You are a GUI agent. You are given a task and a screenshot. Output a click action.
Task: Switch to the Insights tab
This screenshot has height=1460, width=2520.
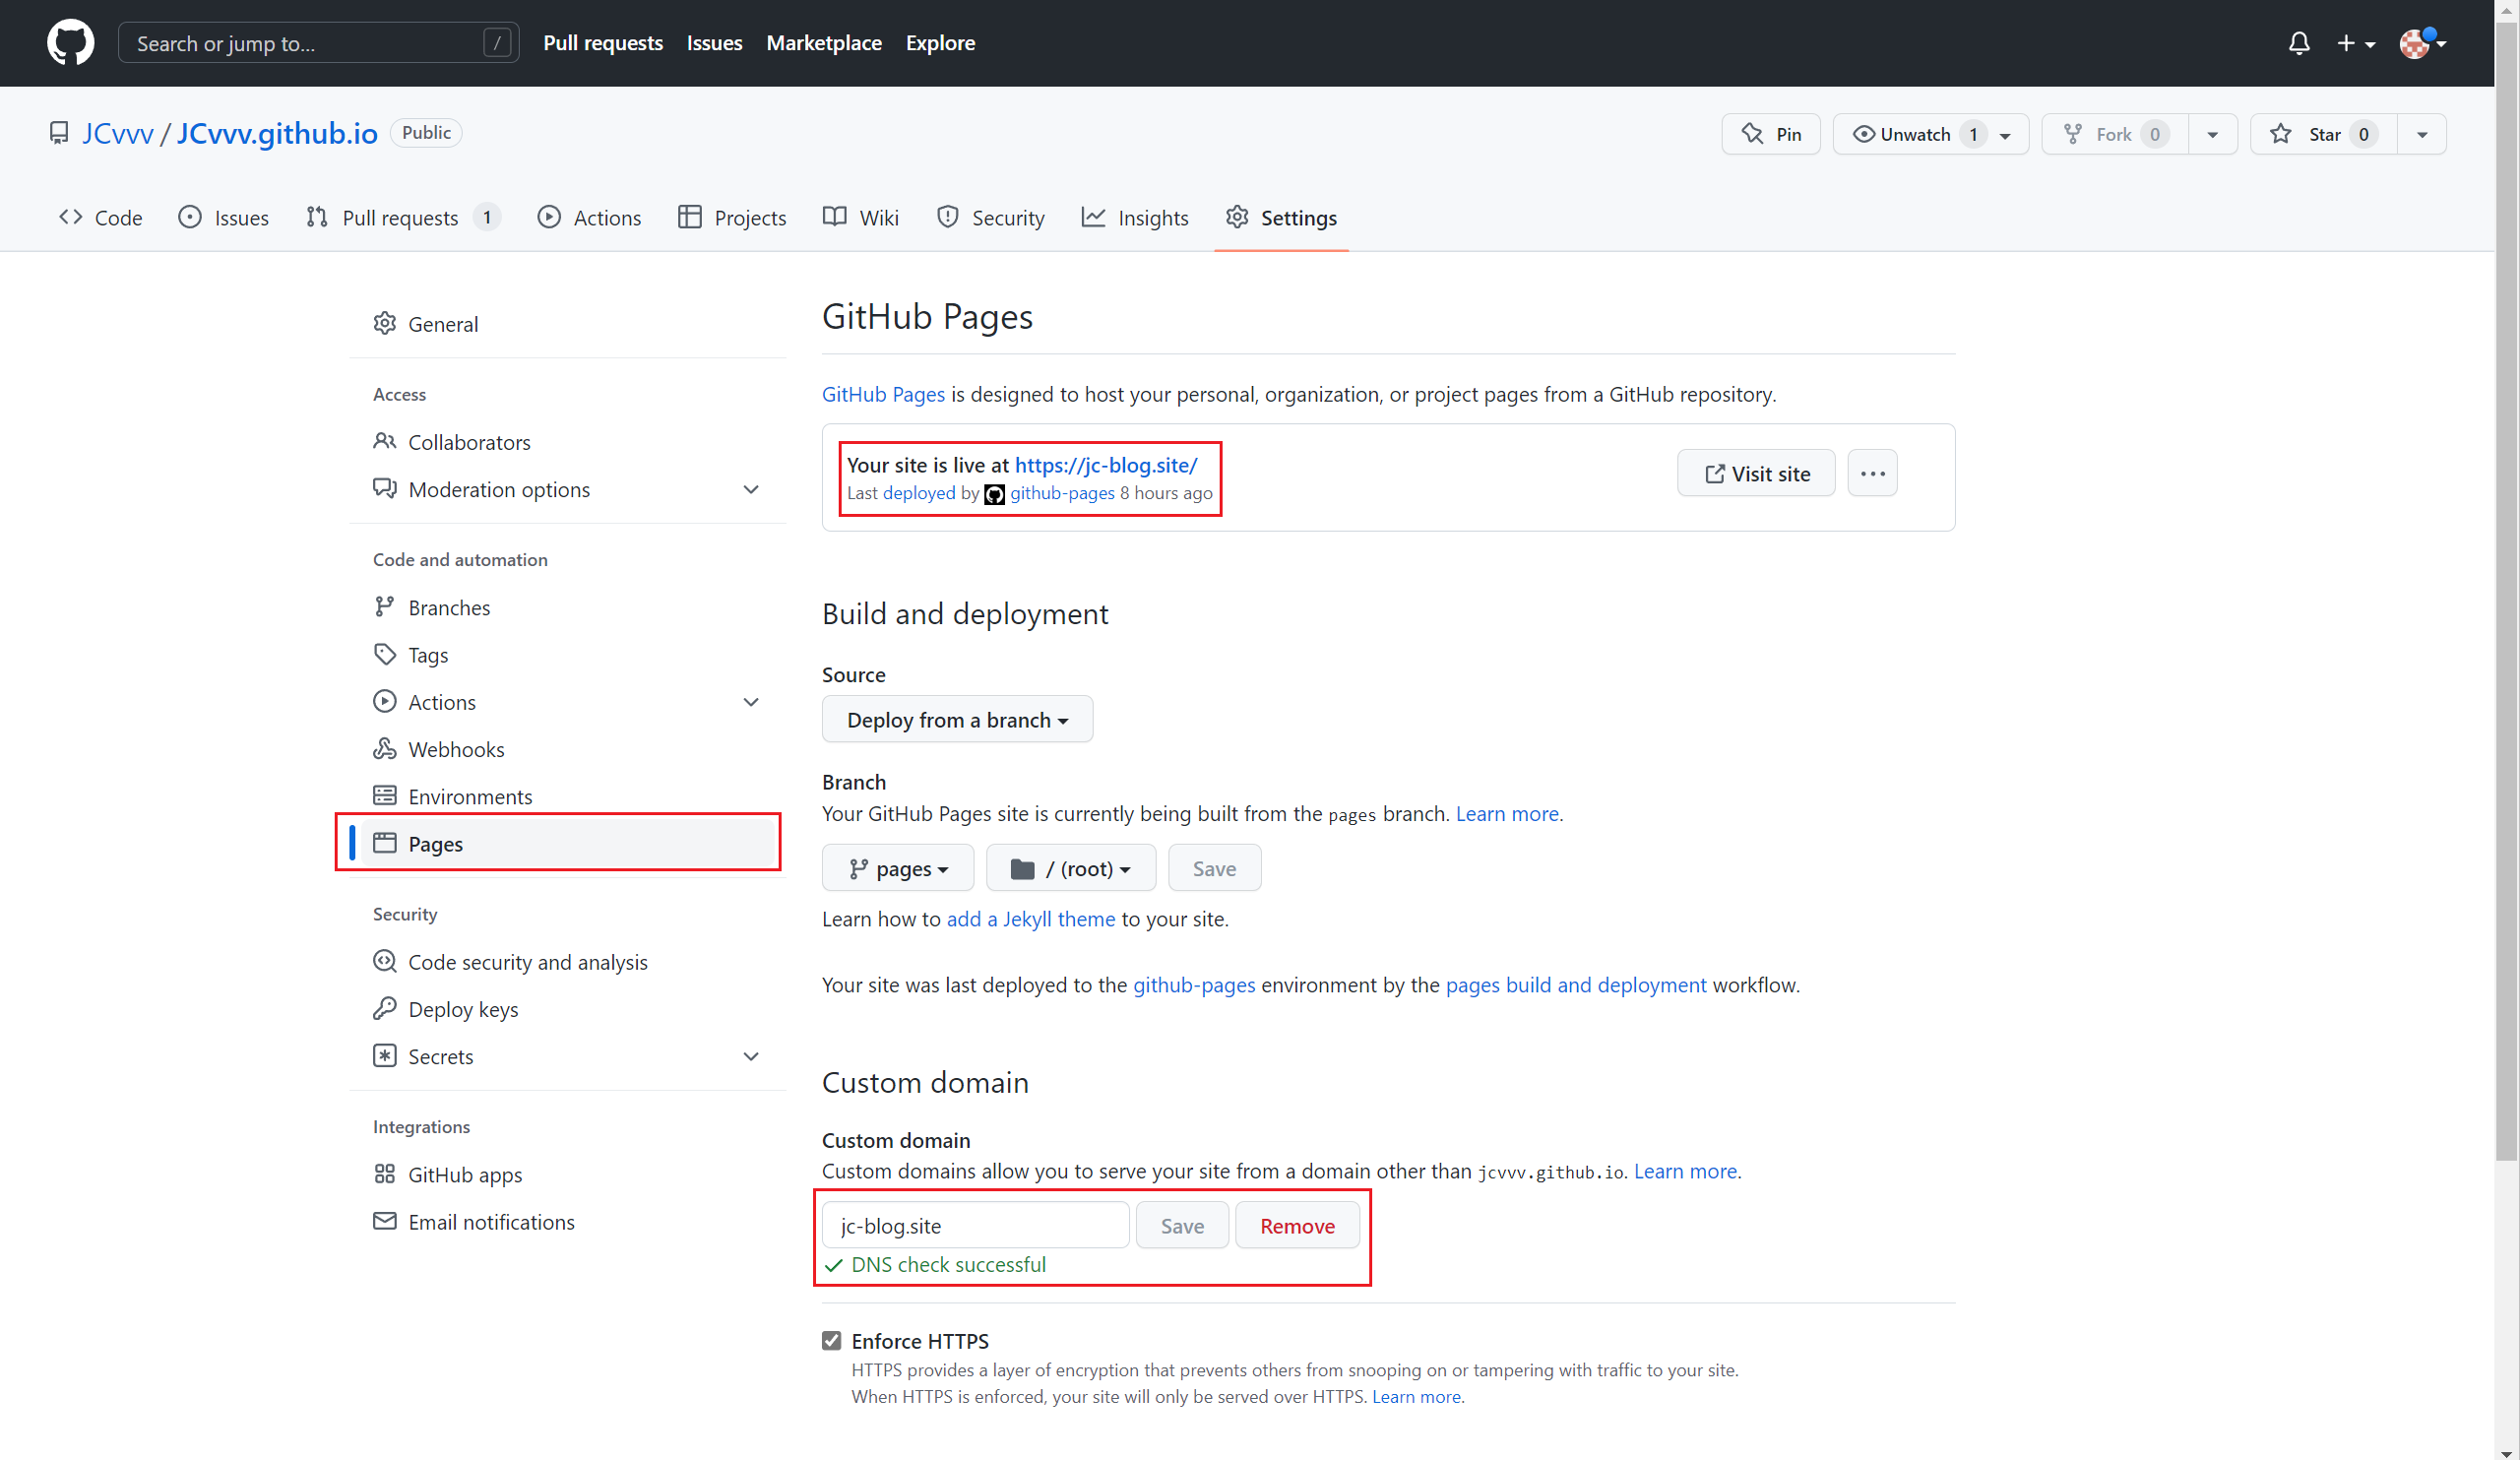tap(1135, 217)
